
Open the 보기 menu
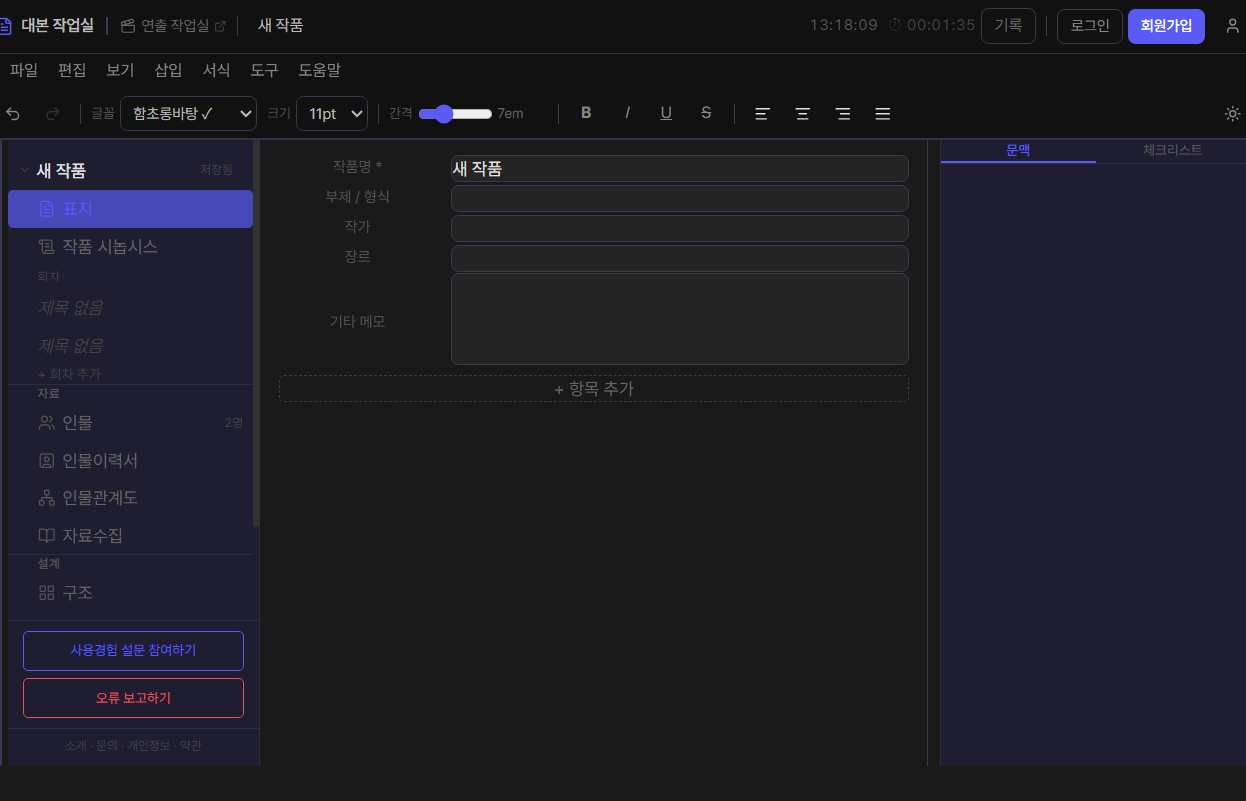click(120, 70)
